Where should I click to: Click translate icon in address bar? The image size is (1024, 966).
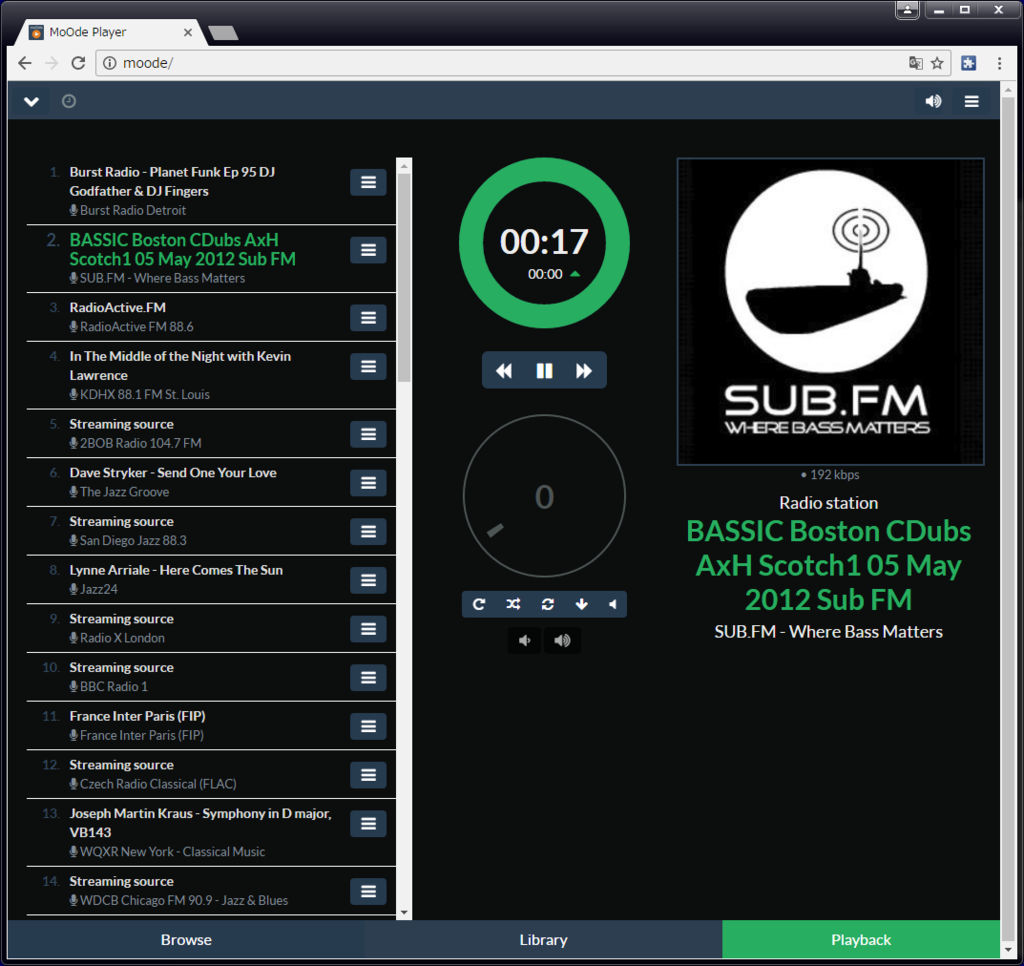(916, 63)
